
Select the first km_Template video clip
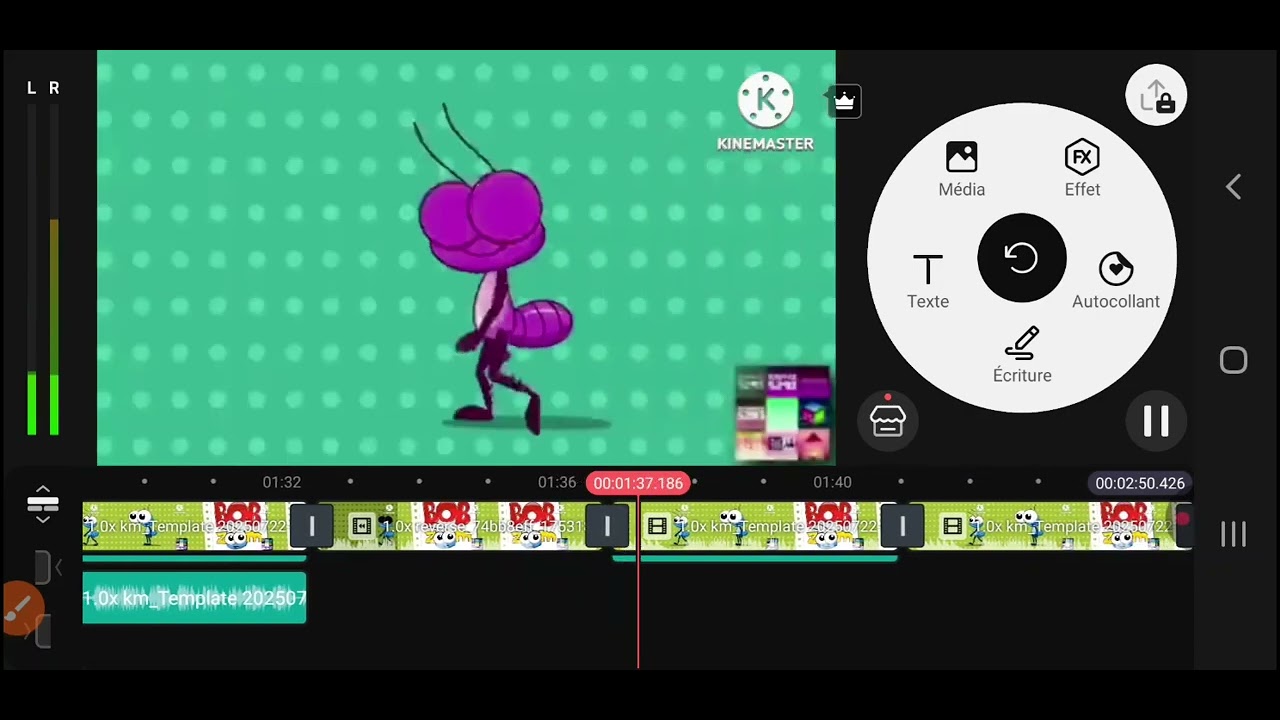point(186,526)
